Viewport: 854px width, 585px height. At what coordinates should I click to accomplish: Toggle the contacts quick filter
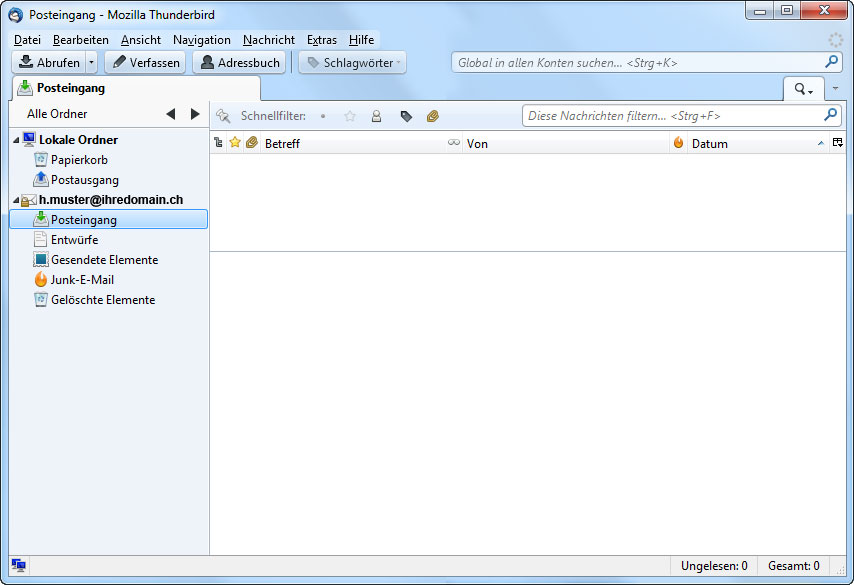[x=376, y=116]
